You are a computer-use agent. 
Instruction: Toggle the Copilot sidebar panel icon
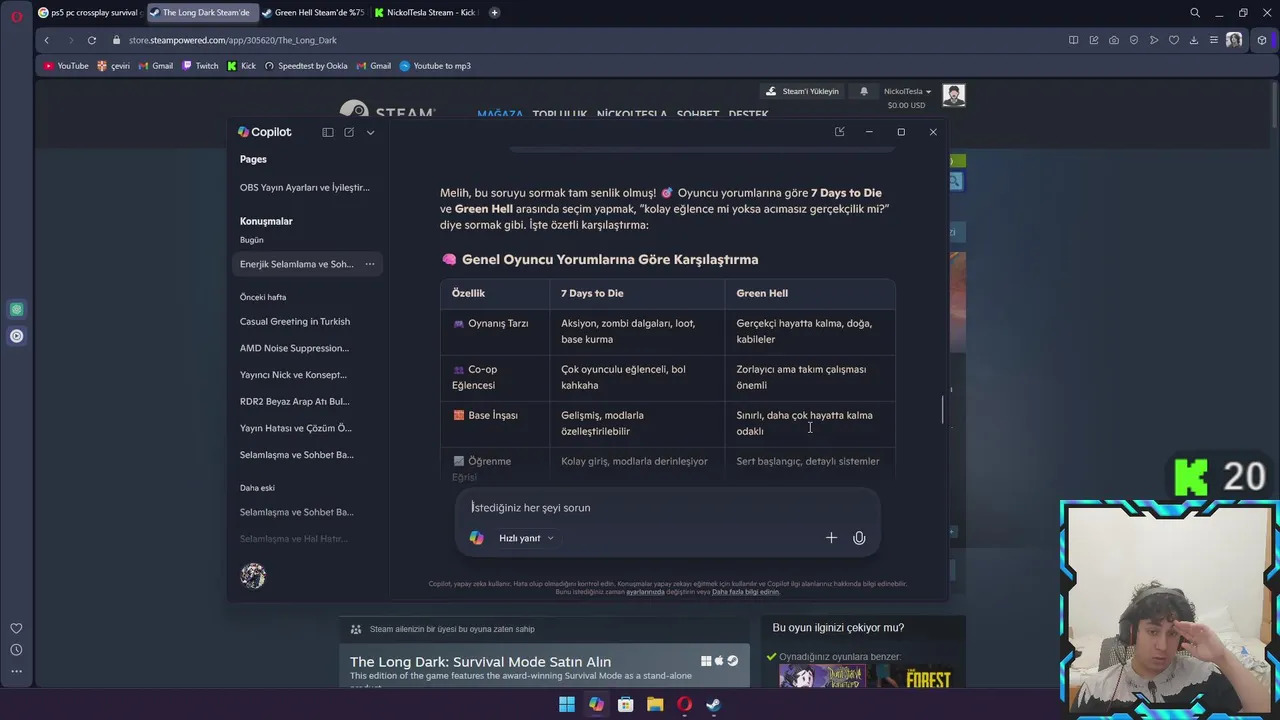point(327,132)
